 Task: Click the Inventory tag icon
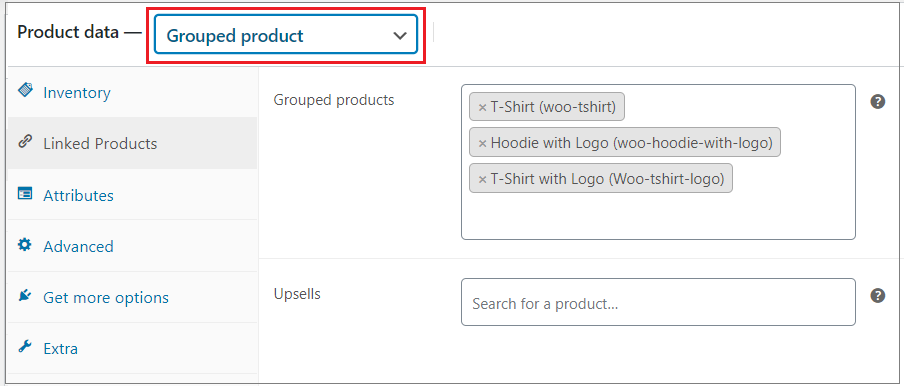pos(25,90)
